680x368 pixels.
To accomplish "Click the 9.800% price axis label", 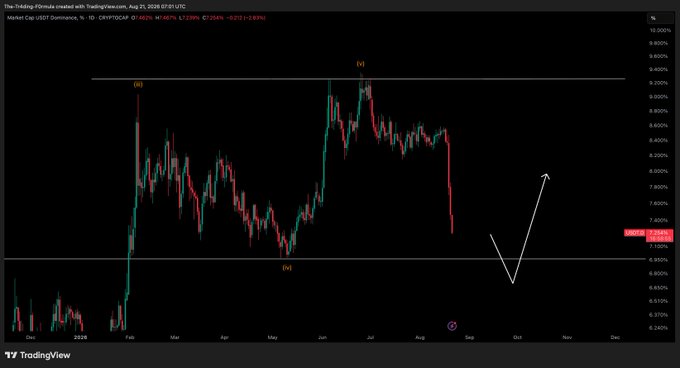I will click(x=658, y=43).
